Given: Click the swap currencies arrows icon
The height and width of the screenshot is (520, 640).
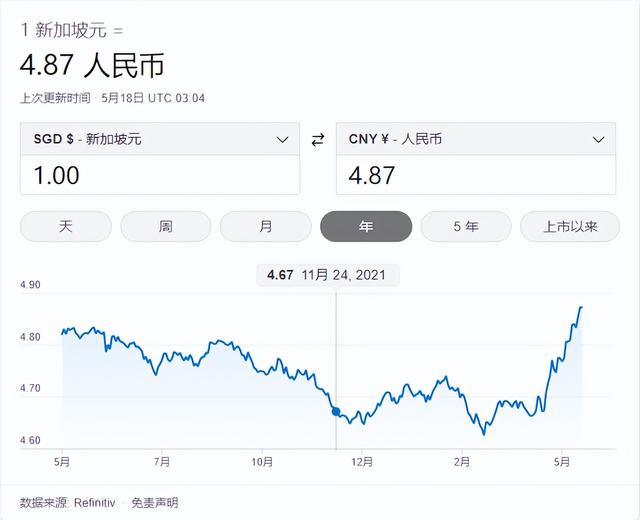Looking at the screenshot, I should point(318,140).
